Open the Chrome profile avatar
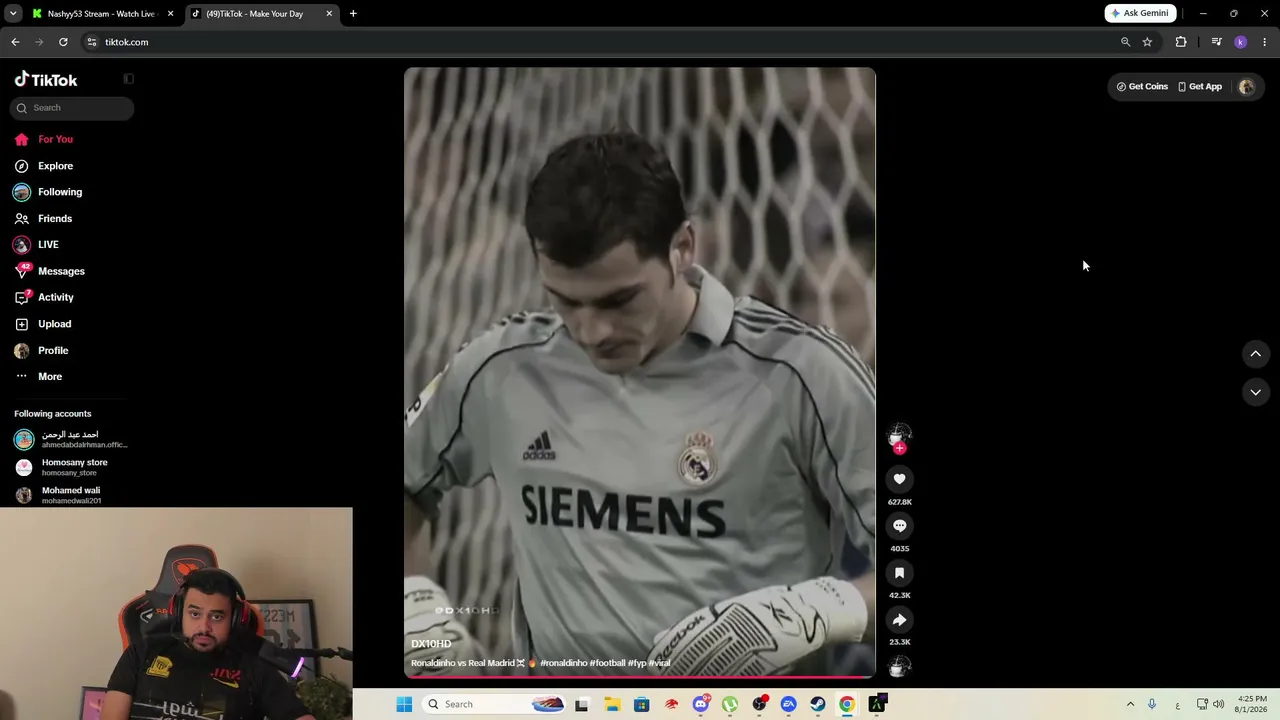Image resolution: width=1280 pixels, height=720 pixels. 1240,42
